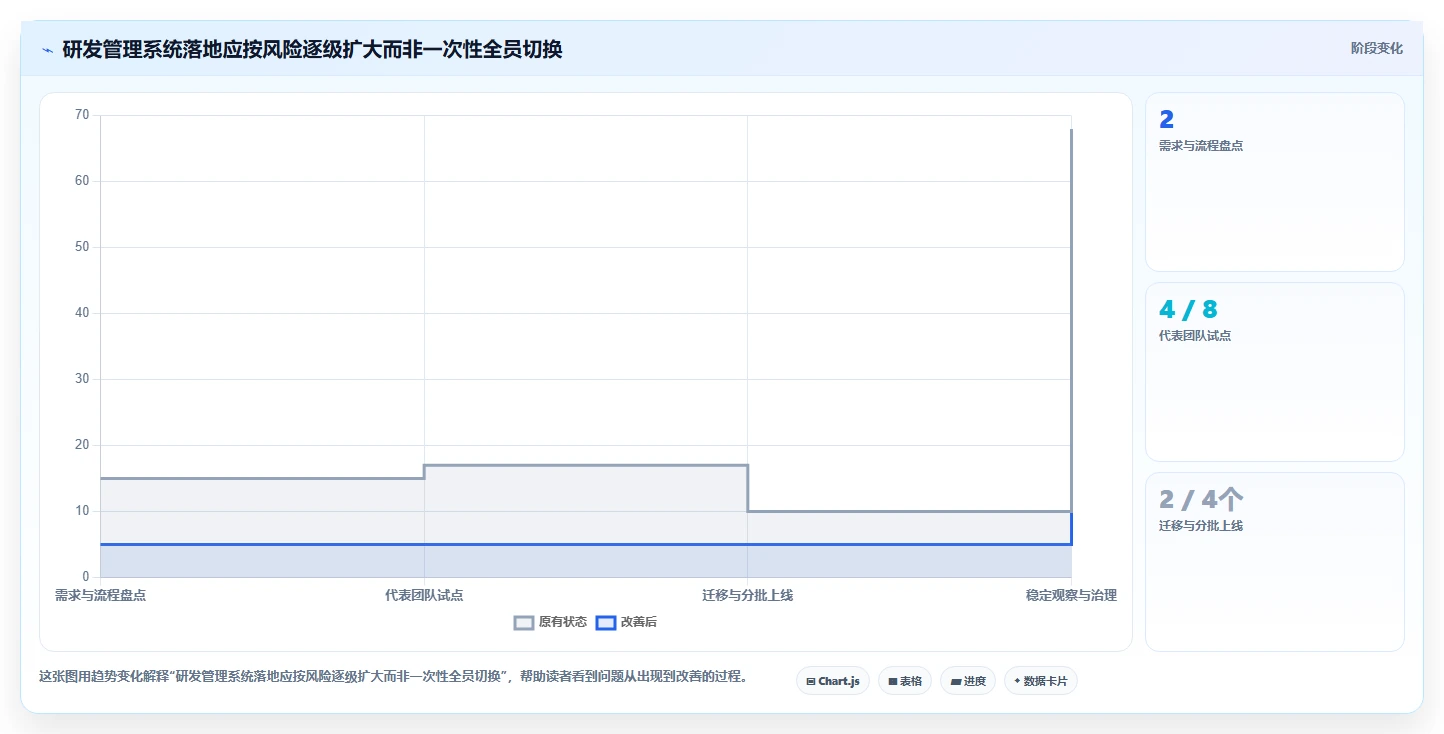Image resolution: width=1444 pixels, height=734 pixels.
Task: Click the 进度 tag chip
Action: (x=968, y=681)
